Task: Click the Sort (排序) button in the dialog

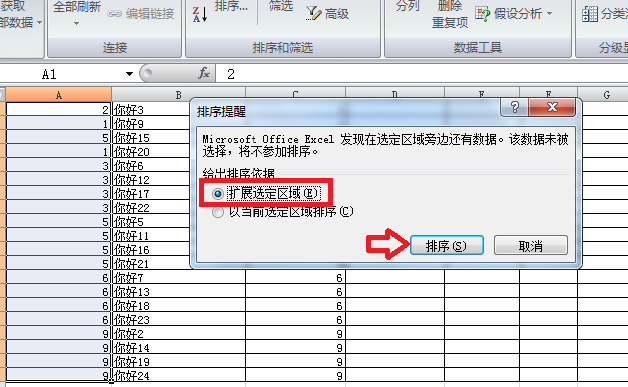Action: point(447,245)
